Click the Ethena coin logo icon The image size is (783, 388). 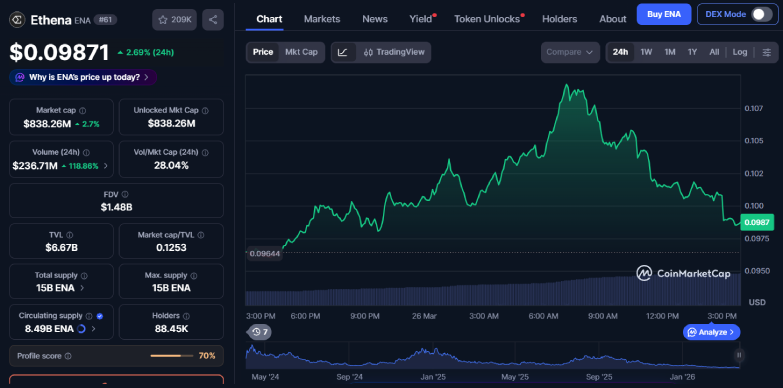coord(17,20)
